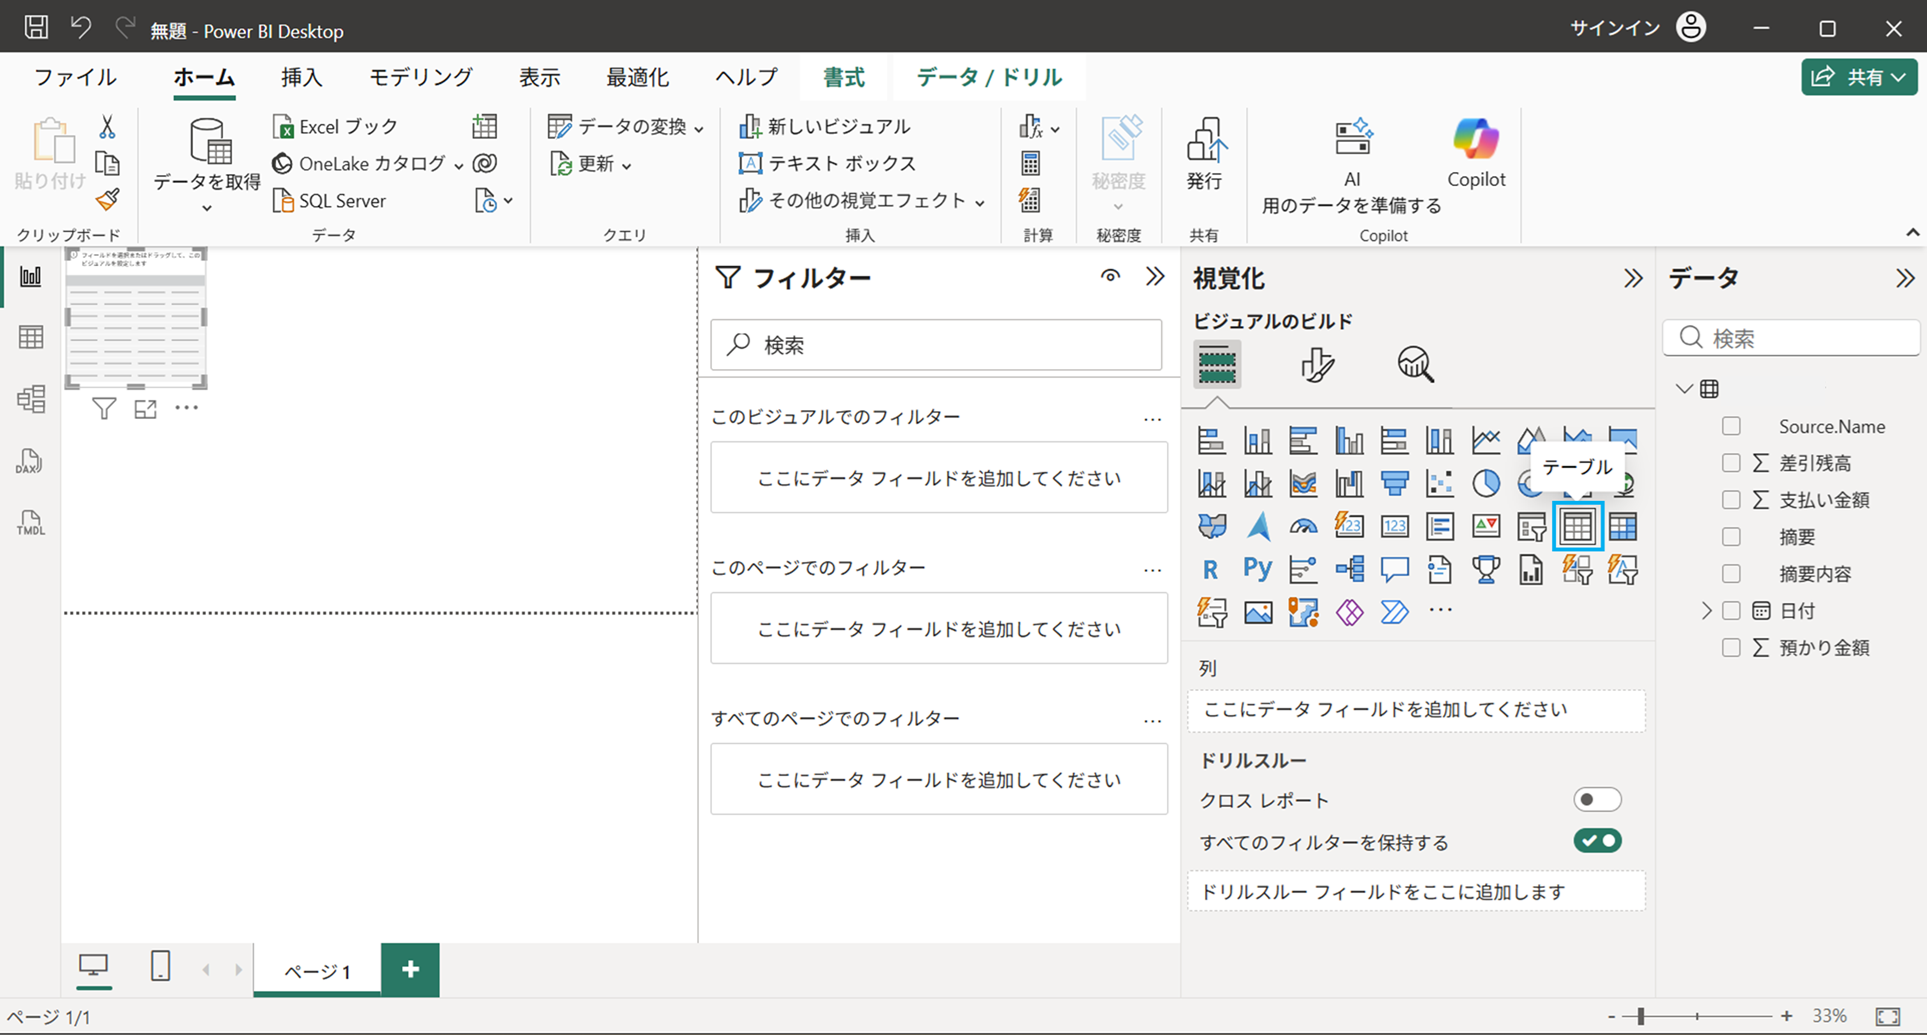The width and height of the screenshot is (1927, 1035).
Task: Open the ファイル menu
Action: pyautogui.click(x=75, y=77)
